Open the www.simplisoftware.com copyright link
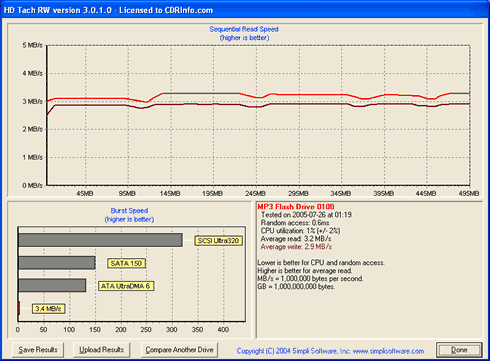The image size is (490, 361). 388,351
